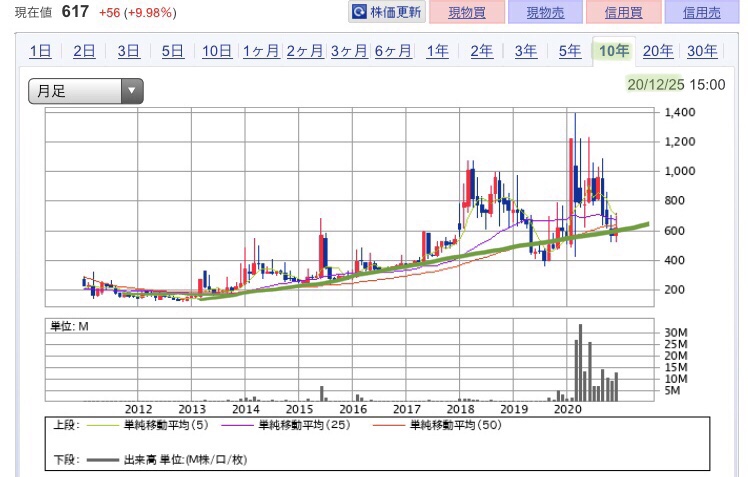Select the 1日 period tab
The width and height of the screenshot is (748, 477).
(x=40, y=51)
